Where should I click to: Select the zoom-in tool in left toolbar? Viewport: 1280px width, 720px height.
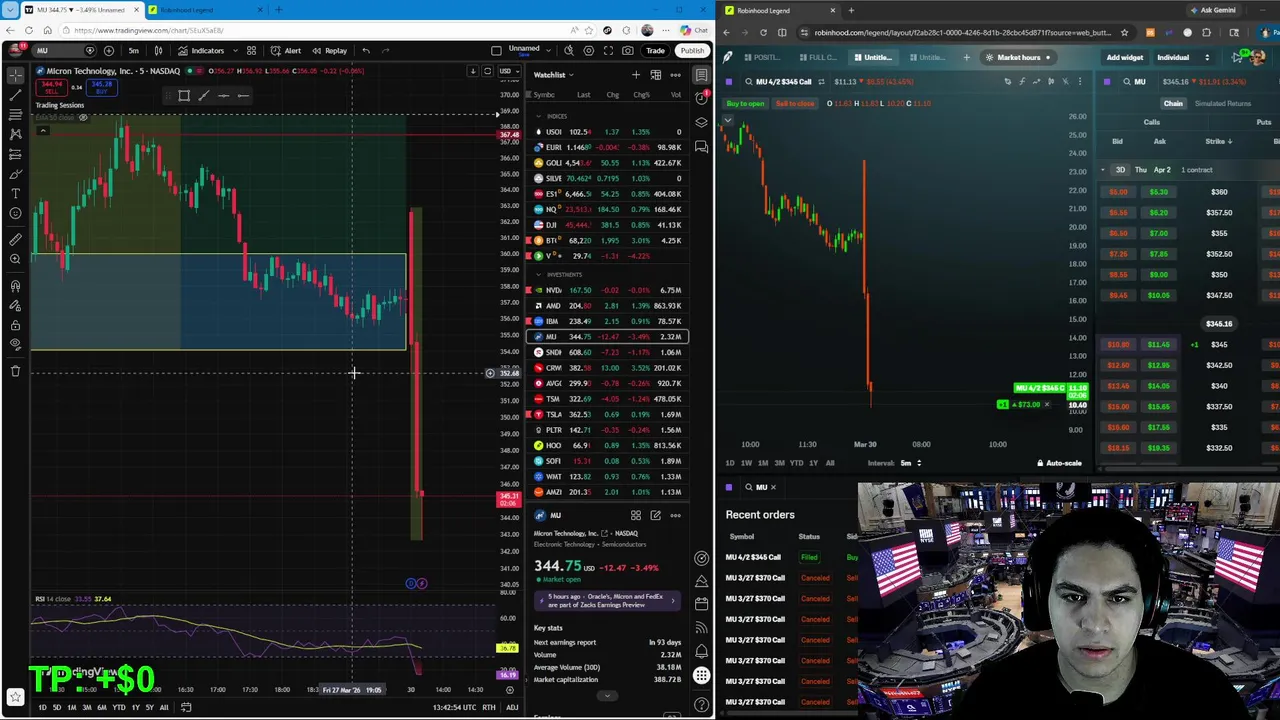click(x=15, y=259)
